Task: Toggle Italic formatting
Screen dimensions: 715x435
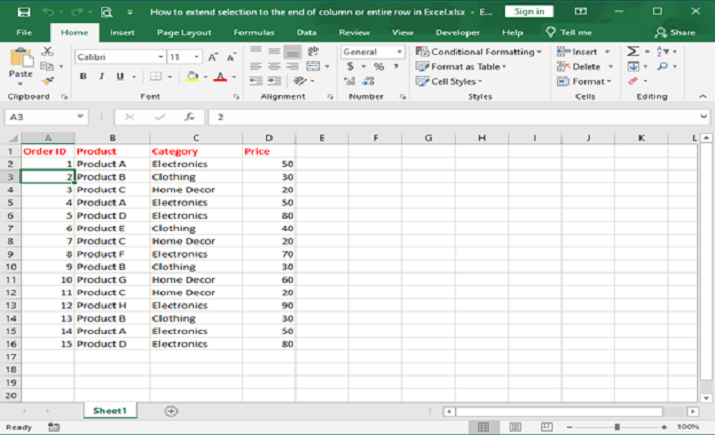Action: click(102, 76)
